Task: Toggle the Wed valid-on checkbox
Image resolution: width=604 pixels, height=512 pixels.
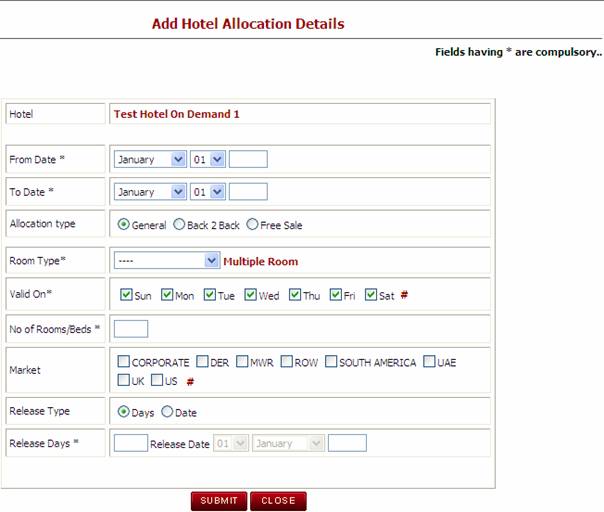Action: tap(252, 295)
